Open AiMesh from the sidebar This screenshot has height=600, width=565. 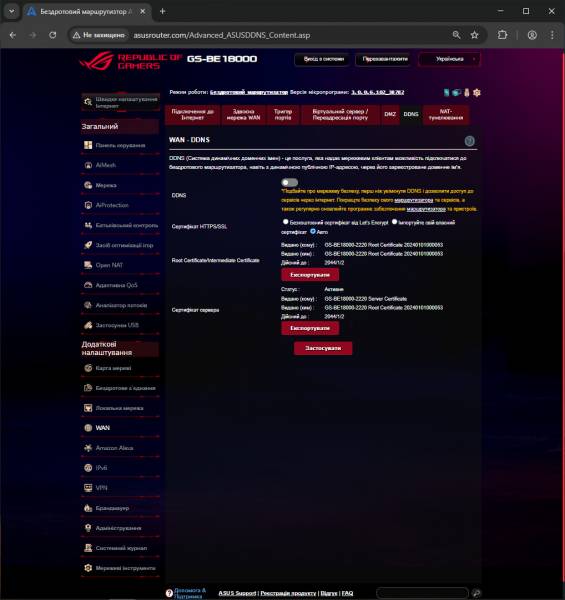120,165
